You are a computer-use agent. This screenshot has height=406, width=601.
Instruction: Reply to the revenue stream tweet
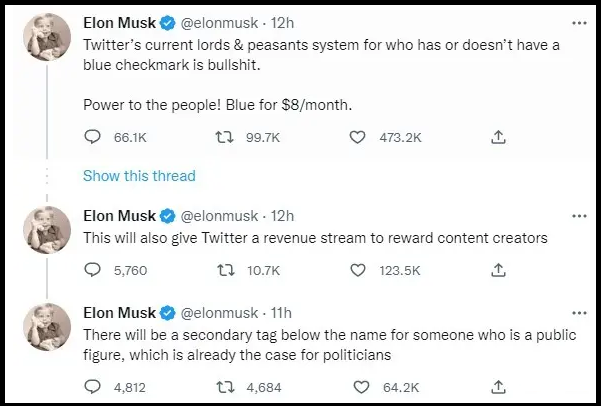point(92,269)
